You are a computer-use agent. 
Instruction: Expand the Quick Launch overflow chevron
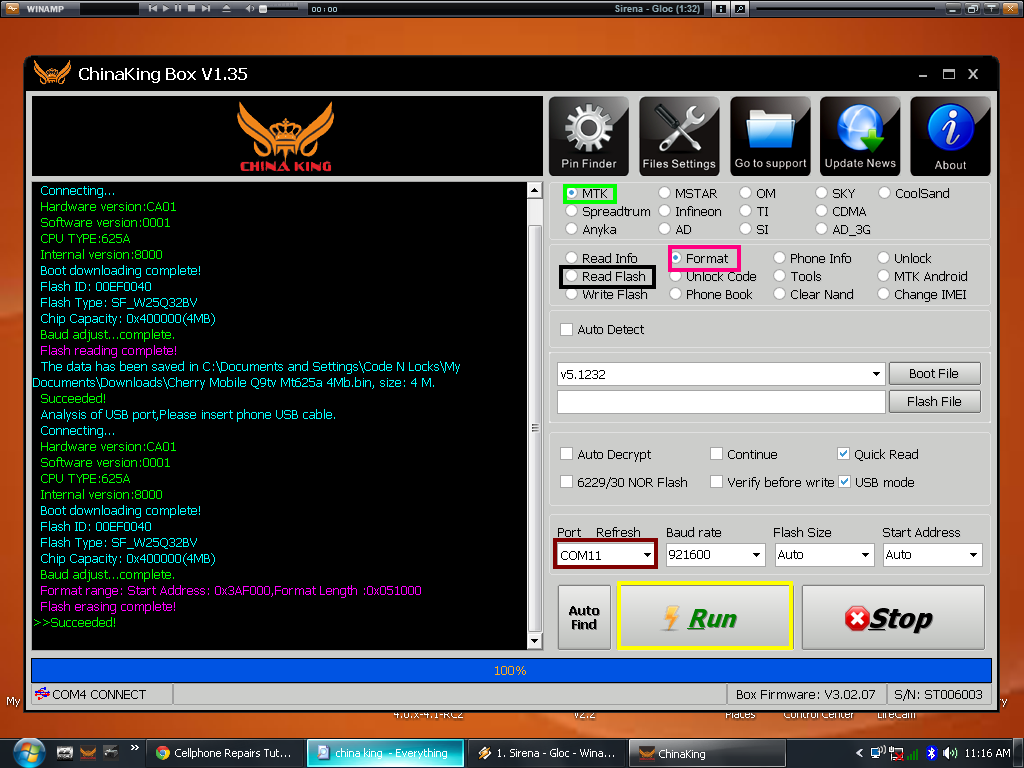(x=135, y=748)
